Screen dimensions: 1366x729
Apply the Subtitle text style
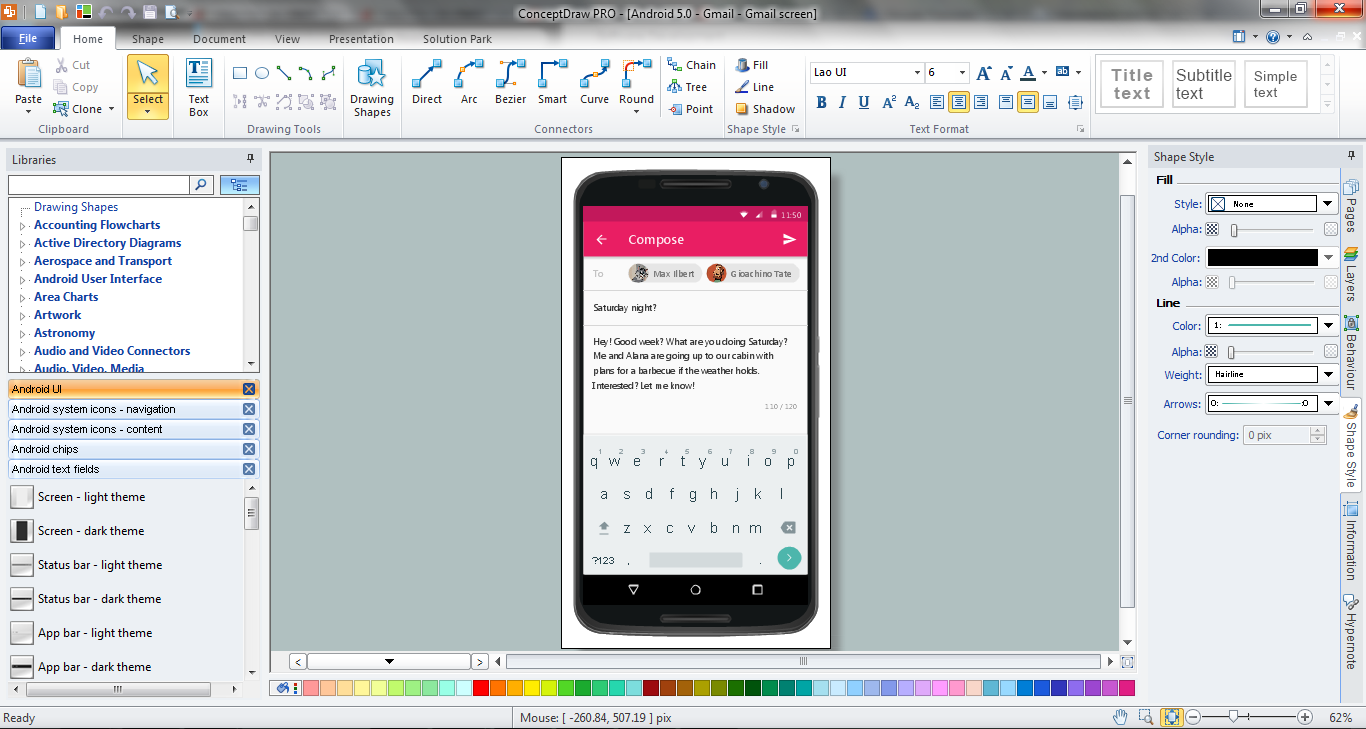coord(1204,84)
